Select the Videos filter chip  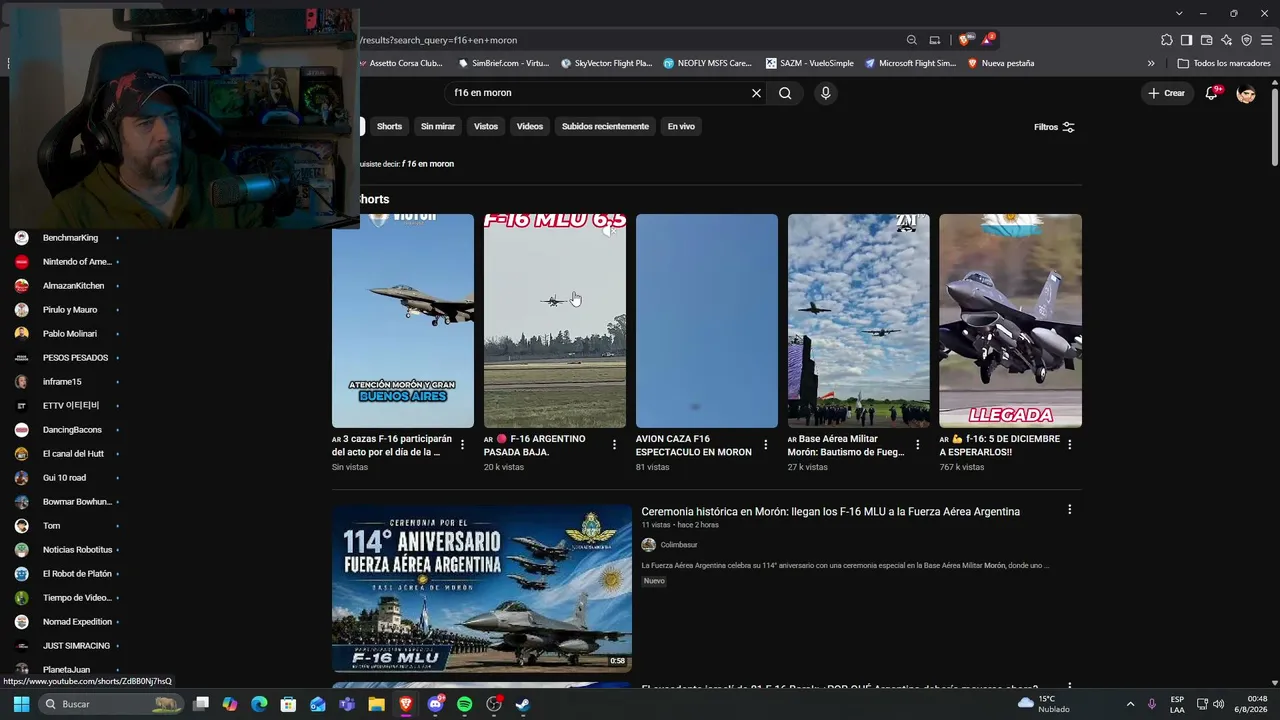(530, 126)
